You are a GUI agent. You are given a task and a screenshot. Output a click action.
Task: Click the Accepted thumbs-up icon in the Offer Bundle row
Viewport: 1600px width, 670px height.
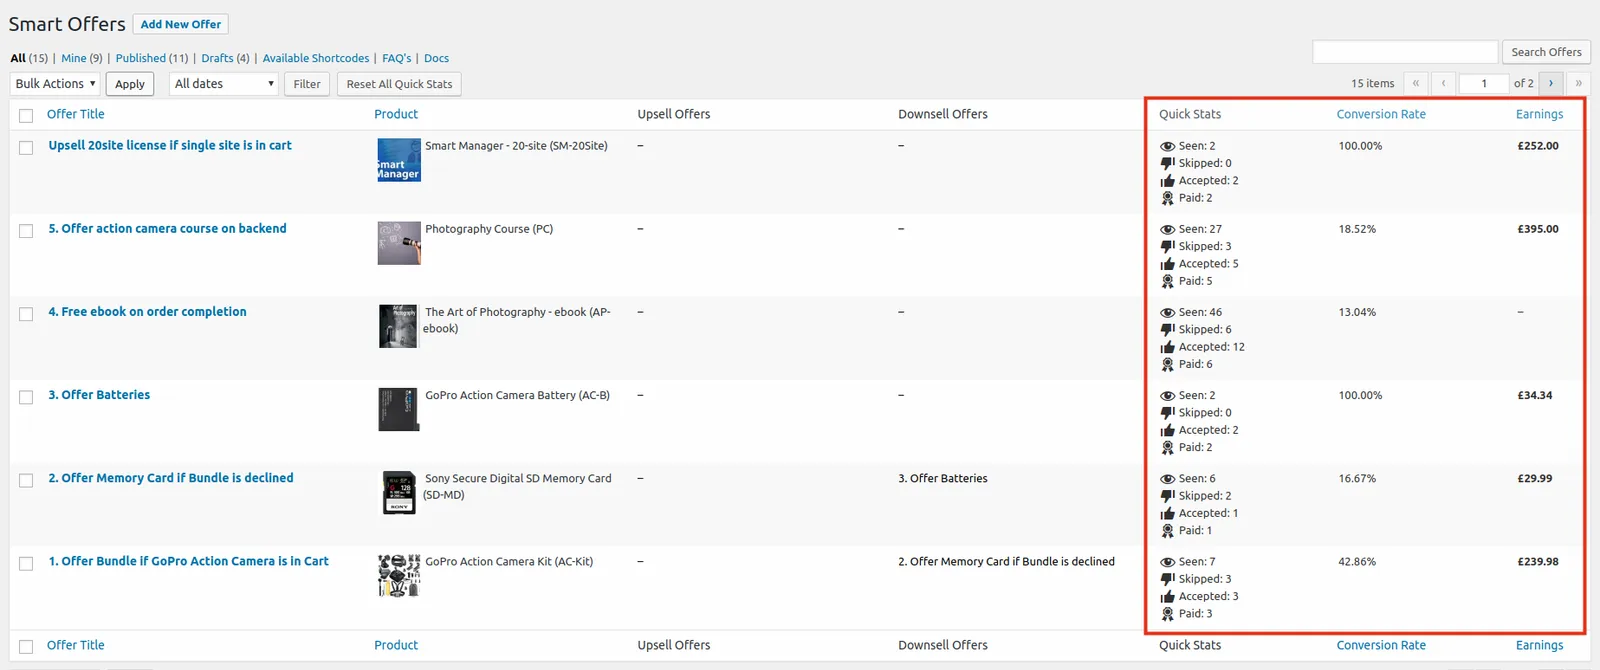[x=1167, y=597]
